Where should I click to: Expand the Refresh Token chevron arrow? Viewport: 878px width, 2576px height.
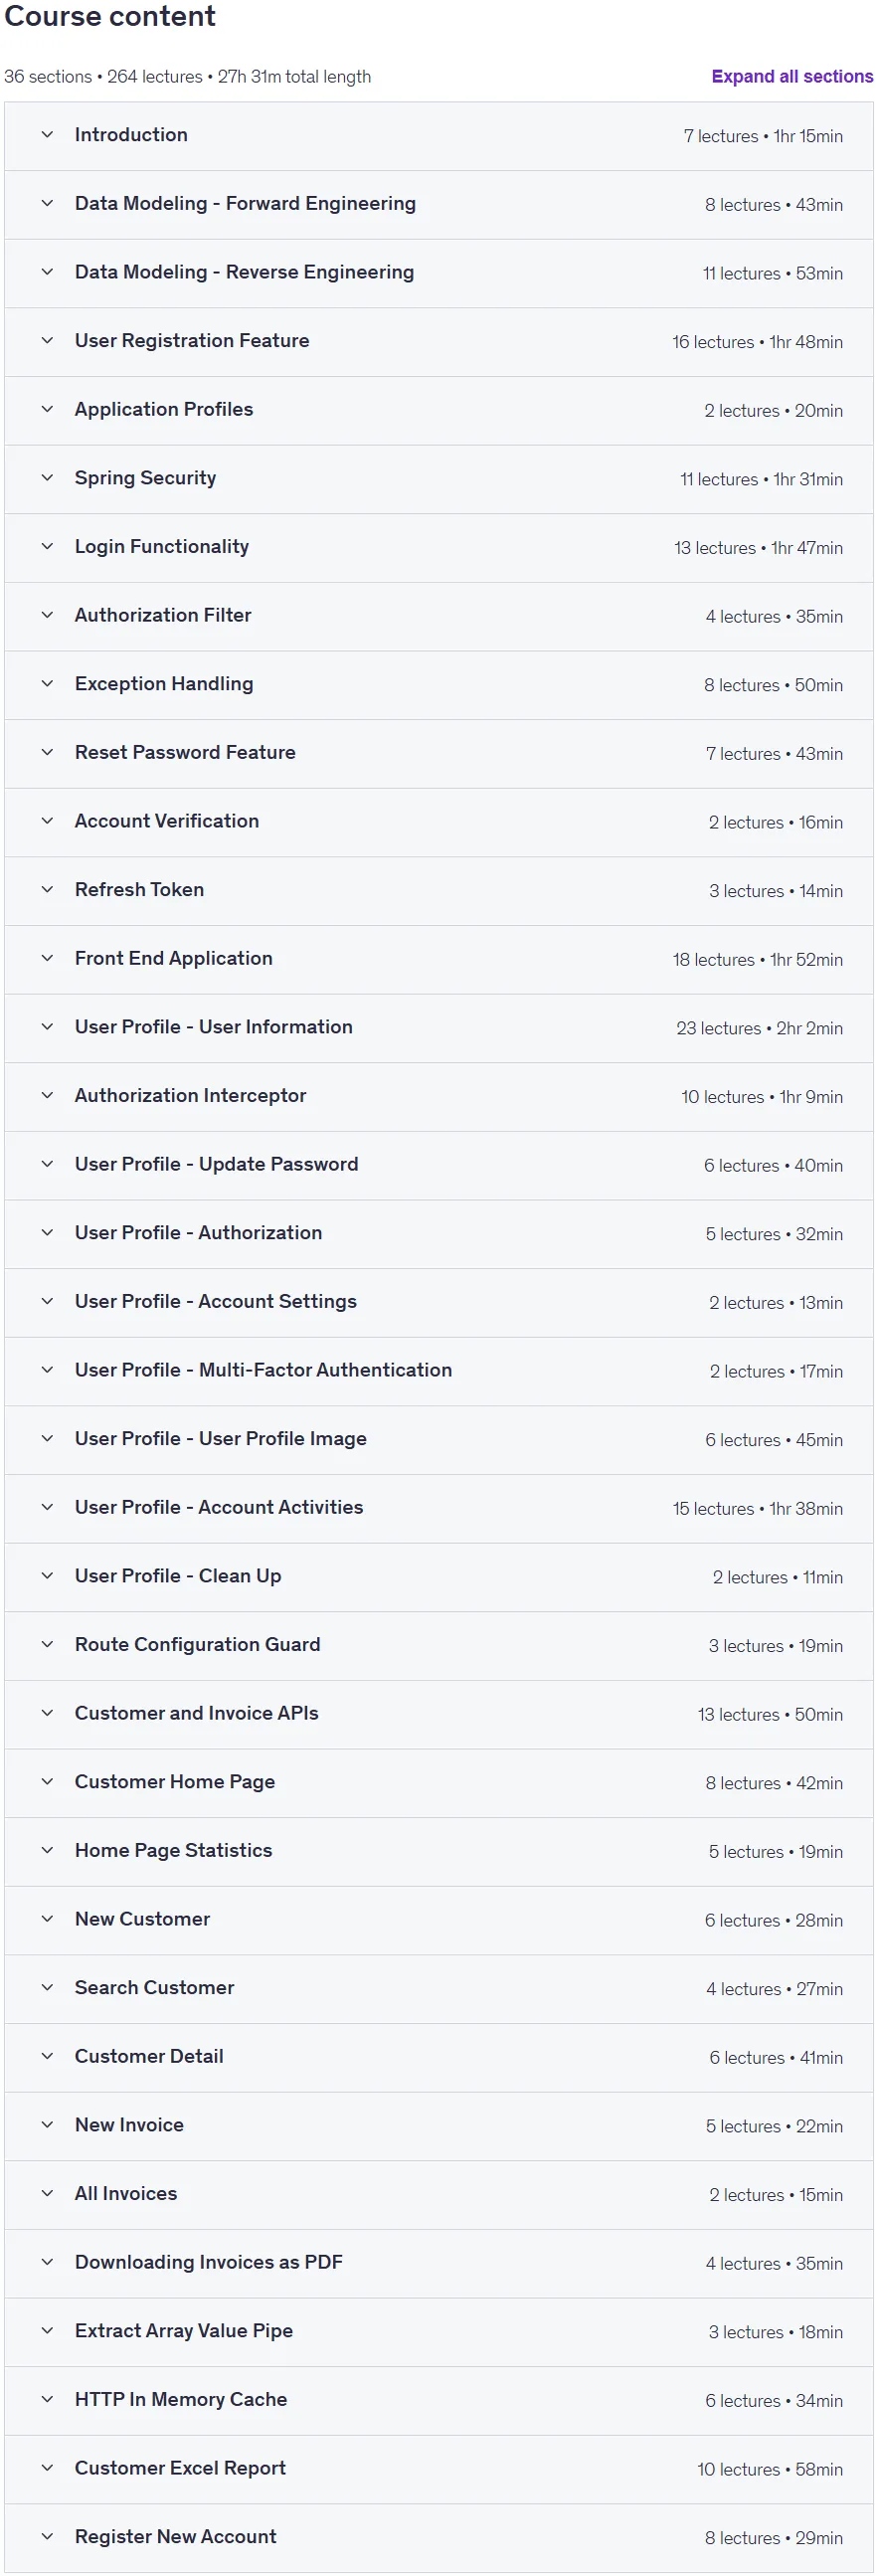pyautogui.click(x=47, y=890)
